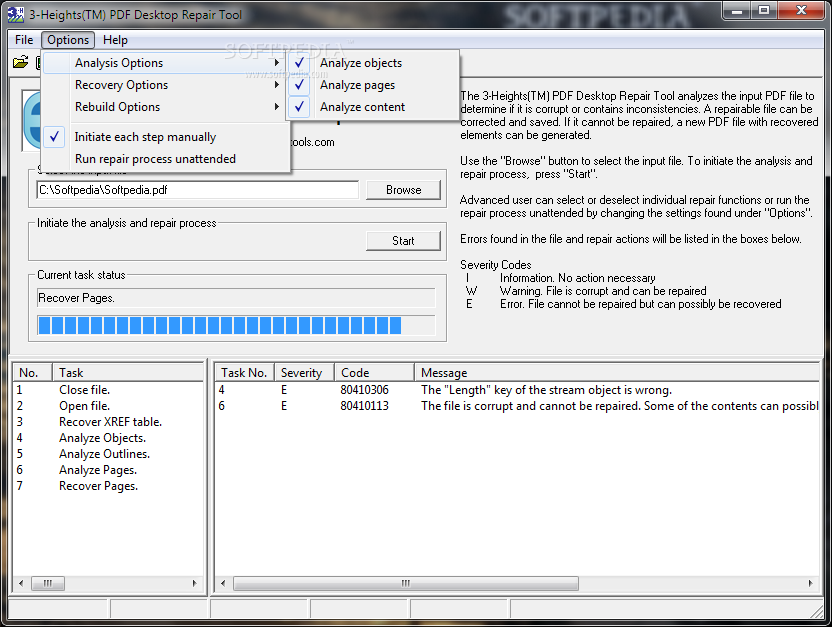
Task: Click the 3-Heights app icon in title bar
Action: (x=16, y=14)
